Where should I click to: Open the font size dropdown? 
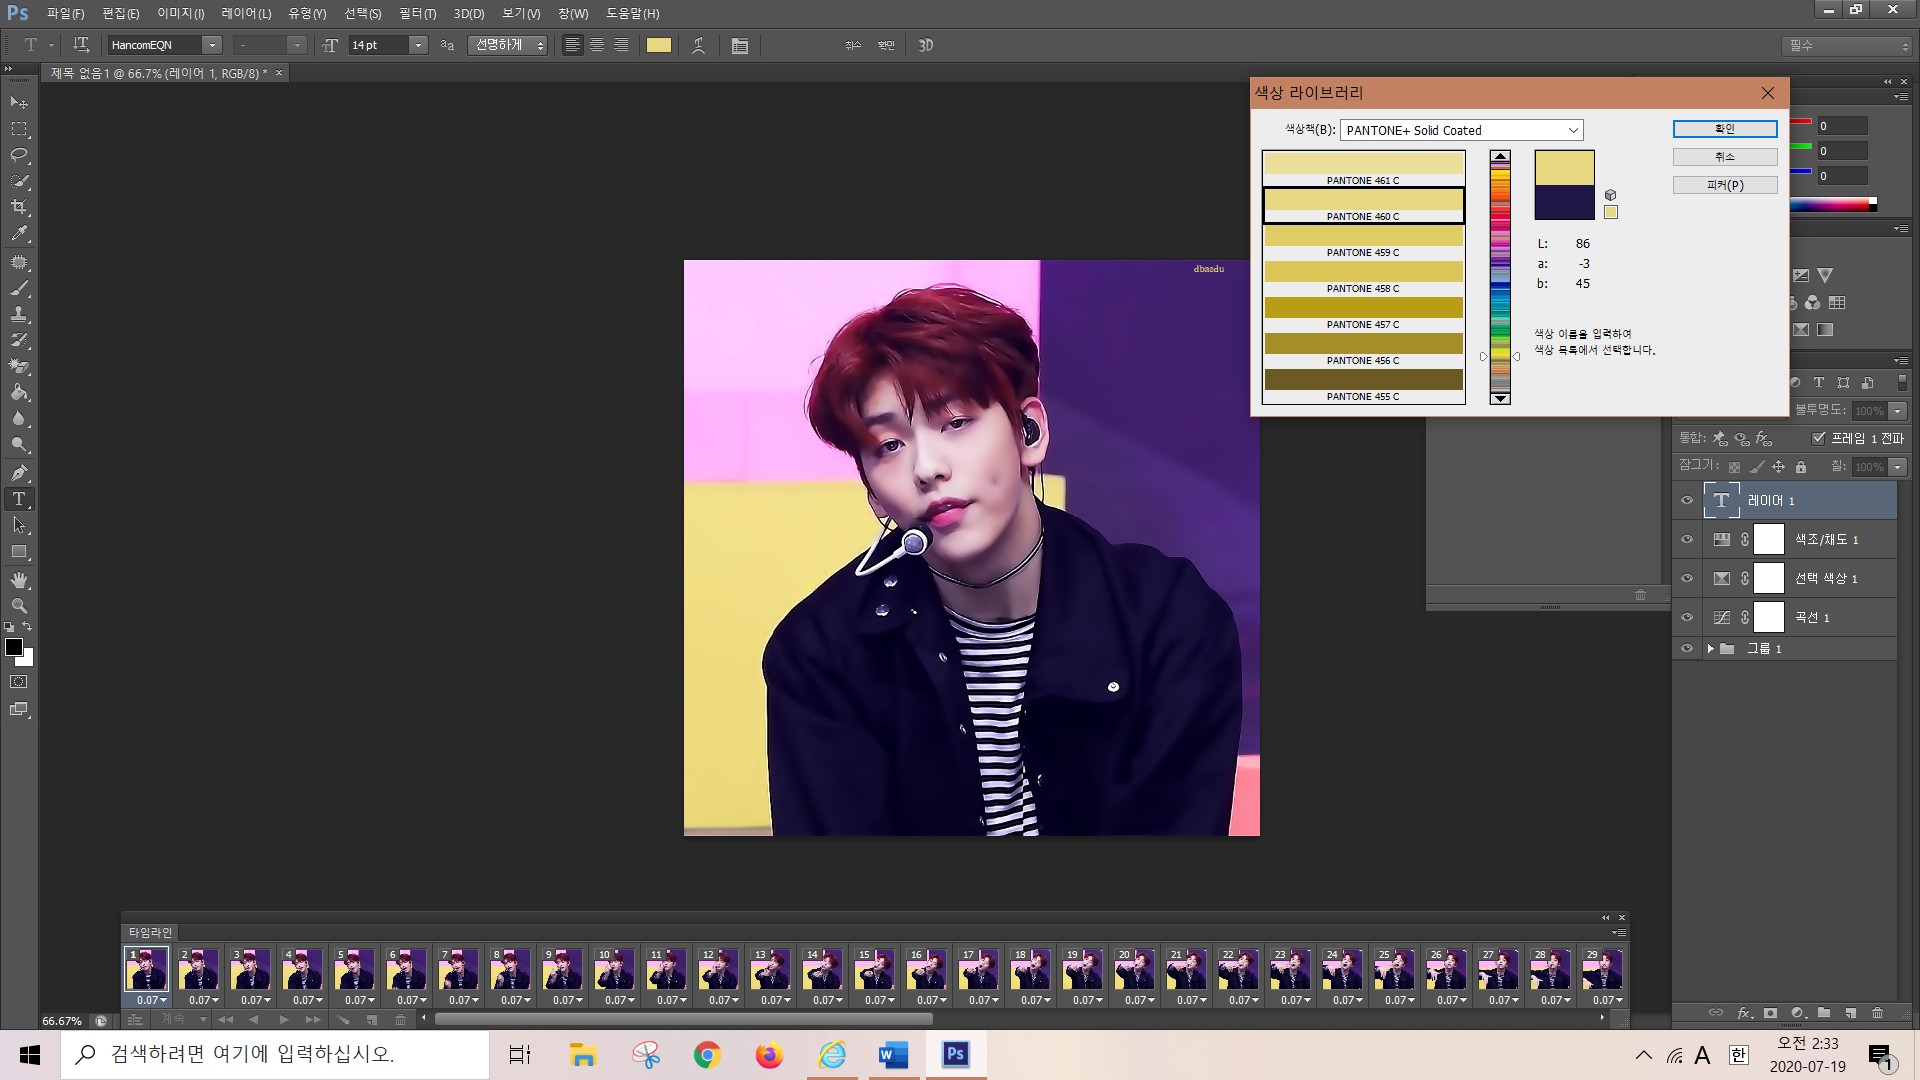(x=418, y=45)
